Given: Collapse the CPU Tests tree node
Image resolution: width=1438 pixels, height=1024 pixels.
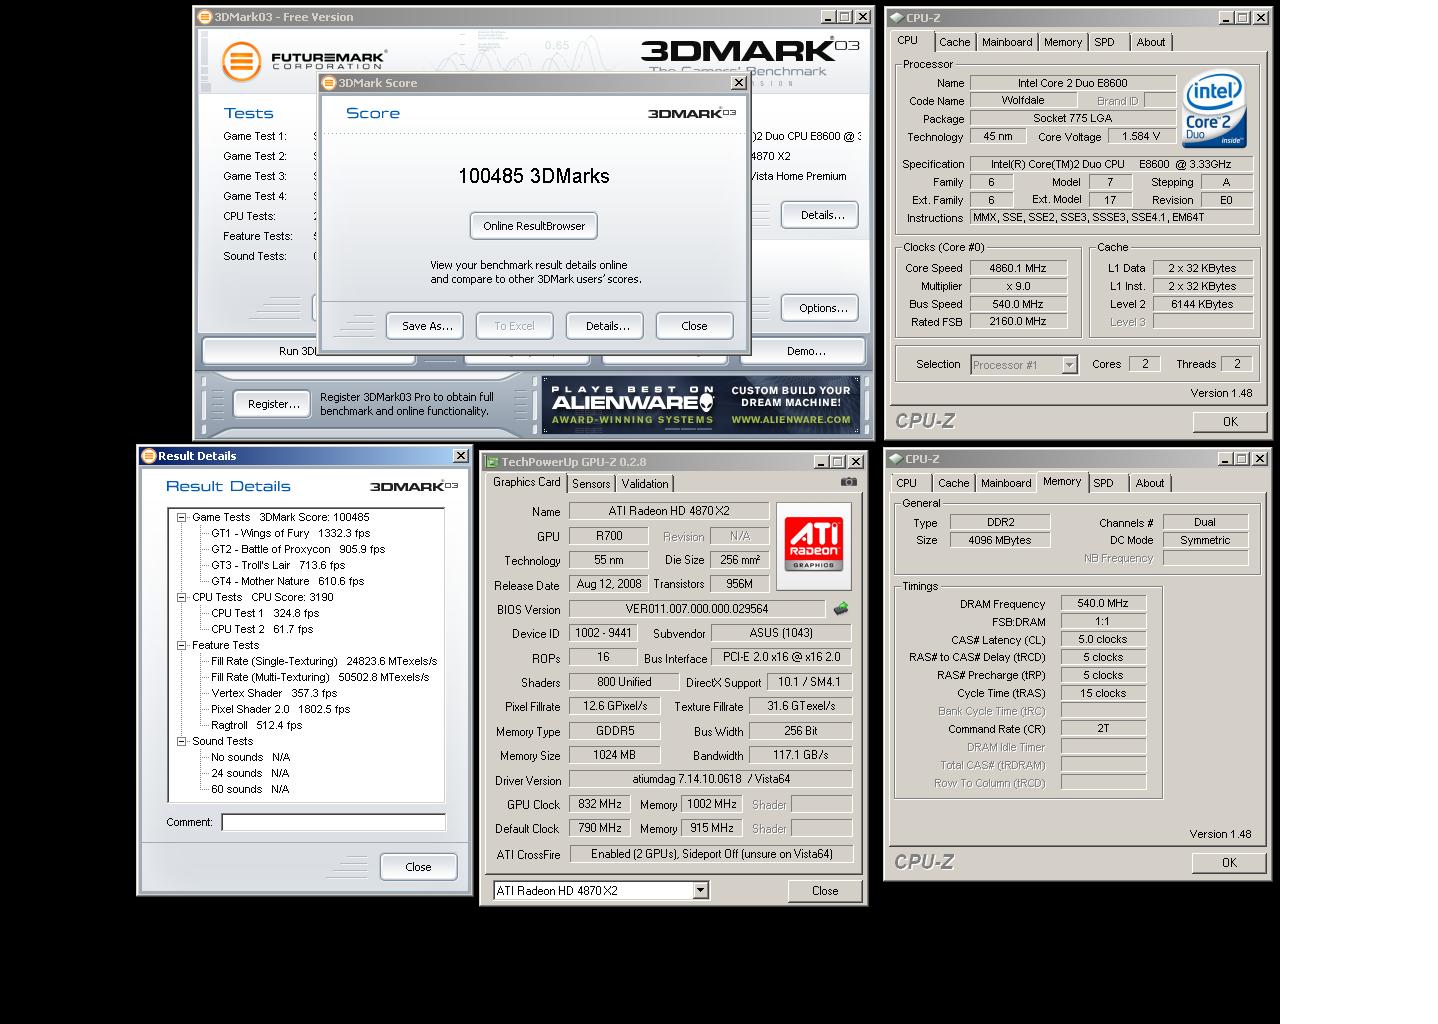Looking at the screenshot, I should pos(182,597).
